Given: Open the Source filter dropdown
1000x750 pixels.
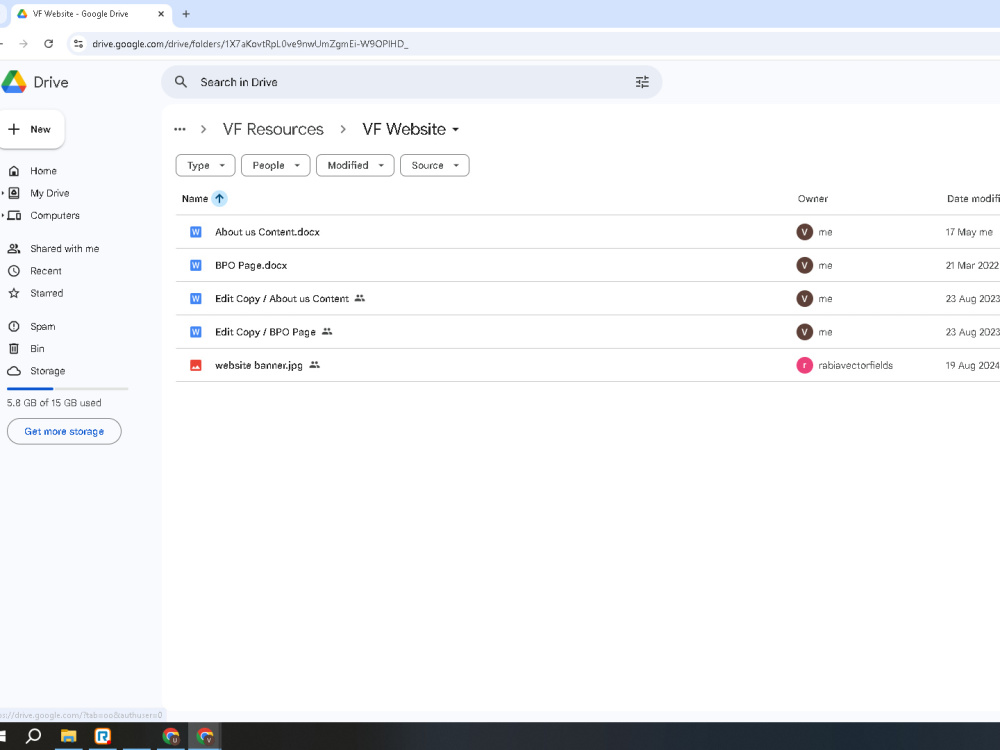Looking at the screenshot, I should click(x=435, y=166).
